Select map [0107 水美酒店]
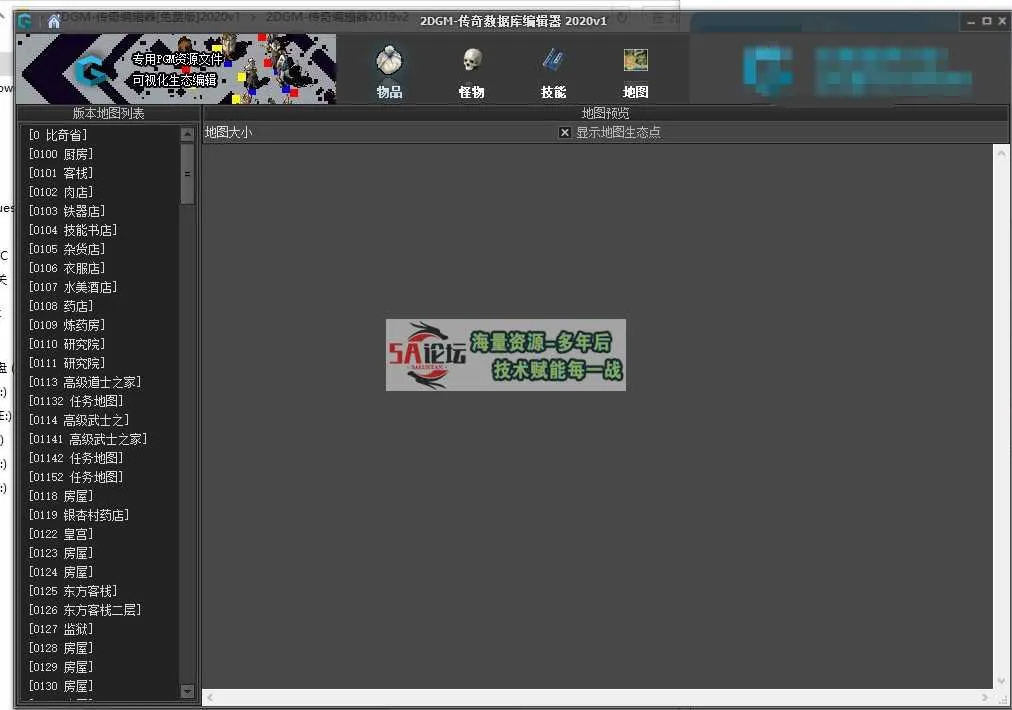Screen dimensions: 1012x710 tap(73, 287)
